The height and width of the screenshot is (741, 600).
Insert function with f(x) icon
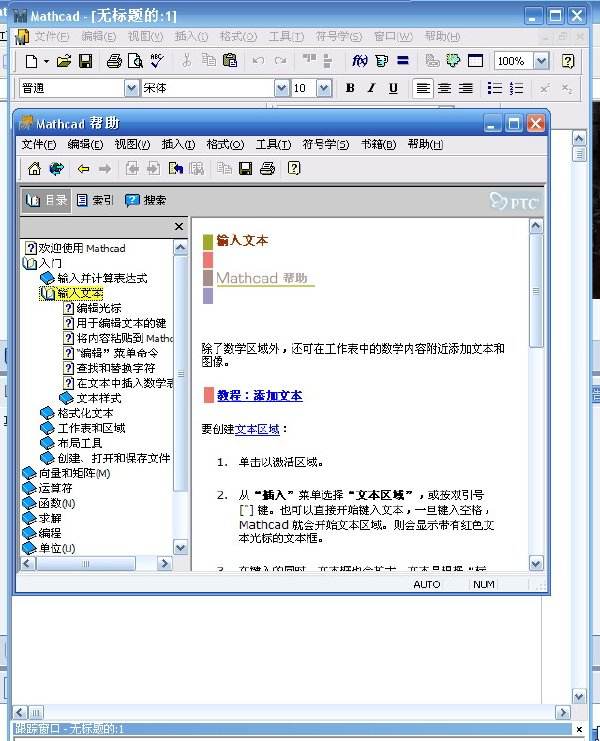coord(360,60)
